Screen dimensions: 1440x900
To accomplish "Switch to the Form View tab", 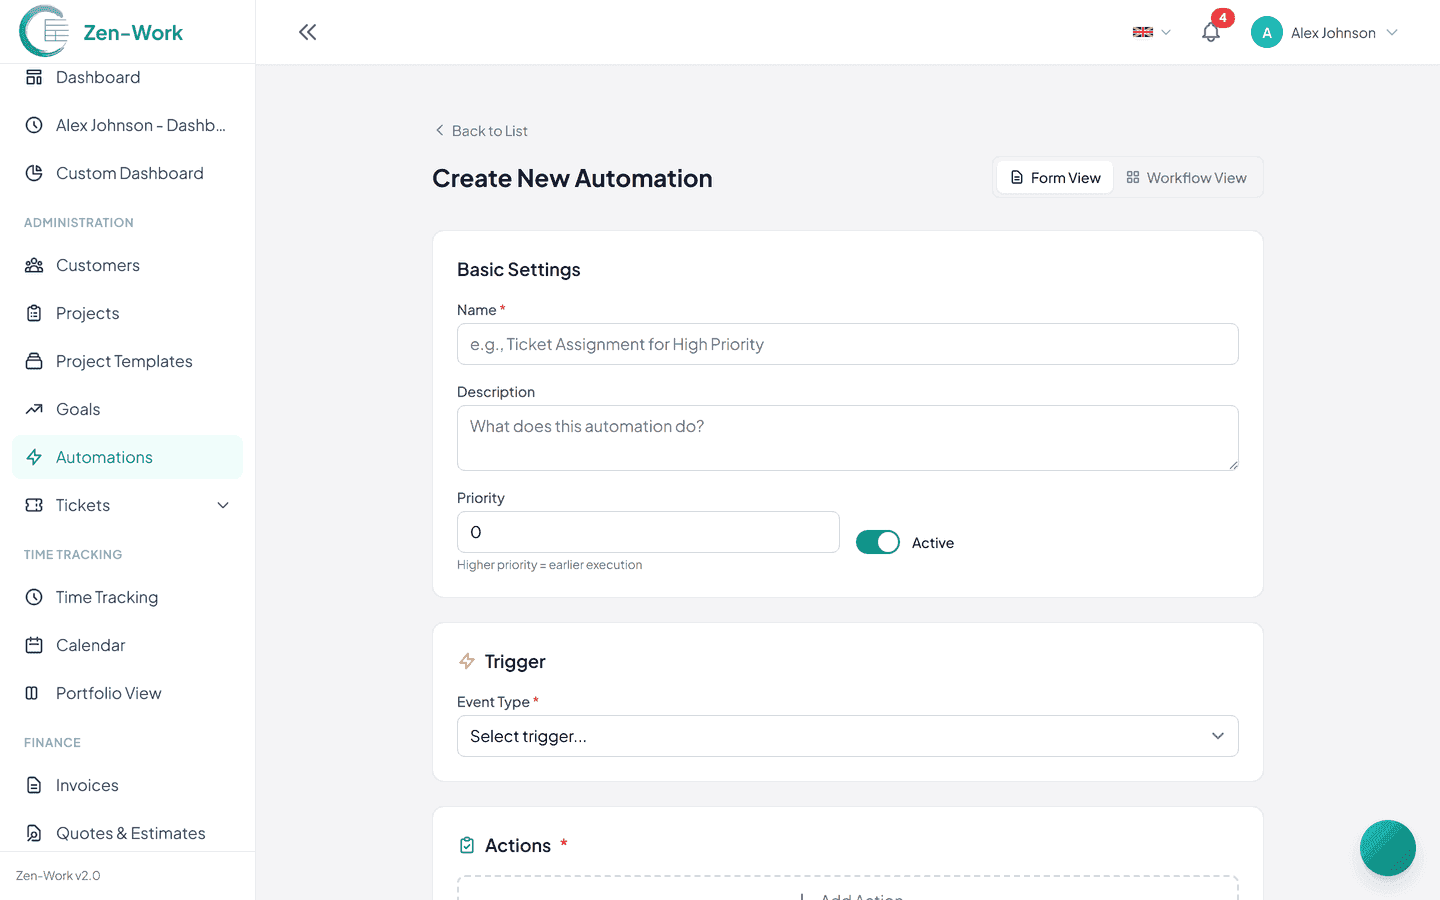I will click(1055, 178).
